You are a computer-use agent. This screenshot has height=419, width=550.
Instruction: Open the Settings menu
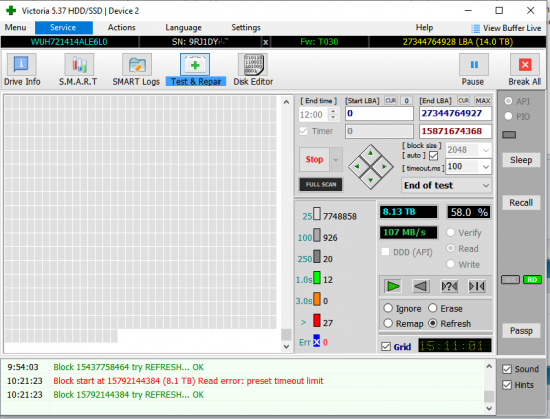[246, 28]
